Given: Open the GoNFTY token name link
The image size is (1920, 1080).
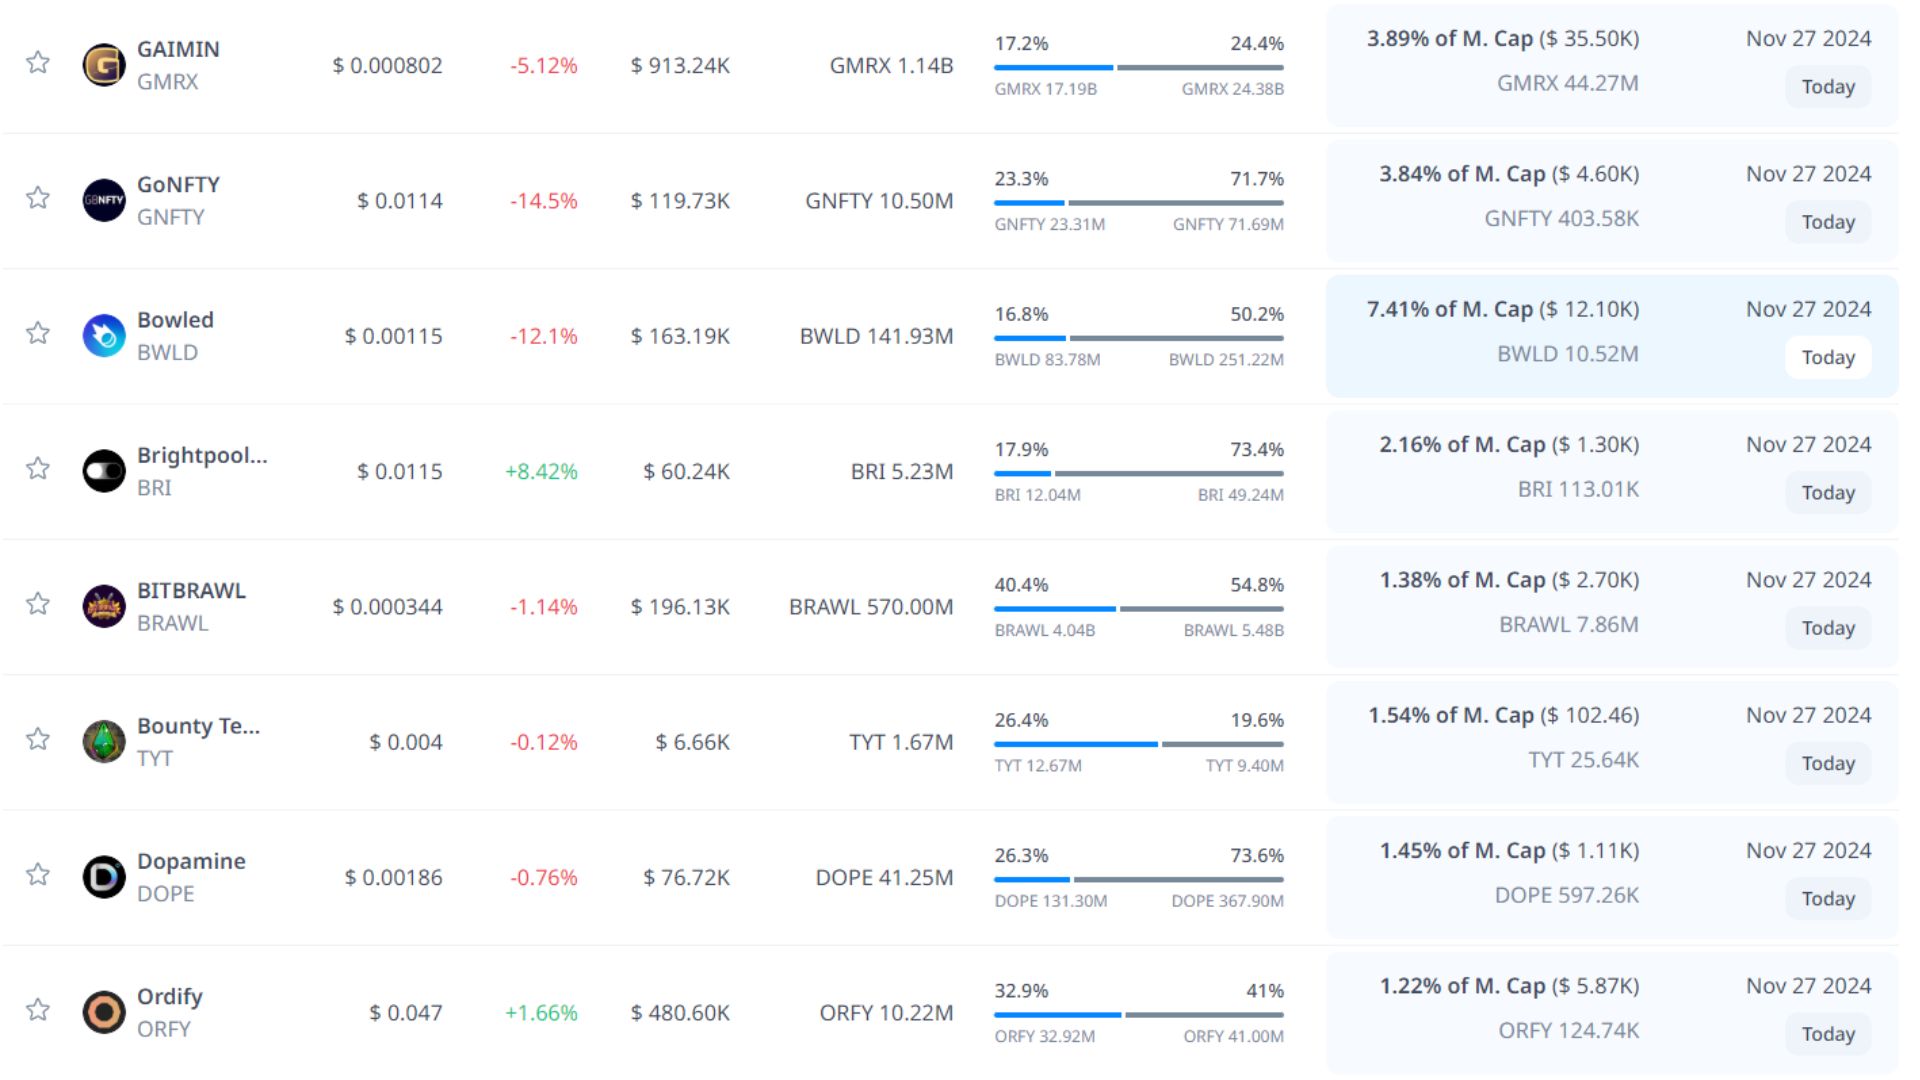Looking at the screenshot, I should (x=178, y=185).
